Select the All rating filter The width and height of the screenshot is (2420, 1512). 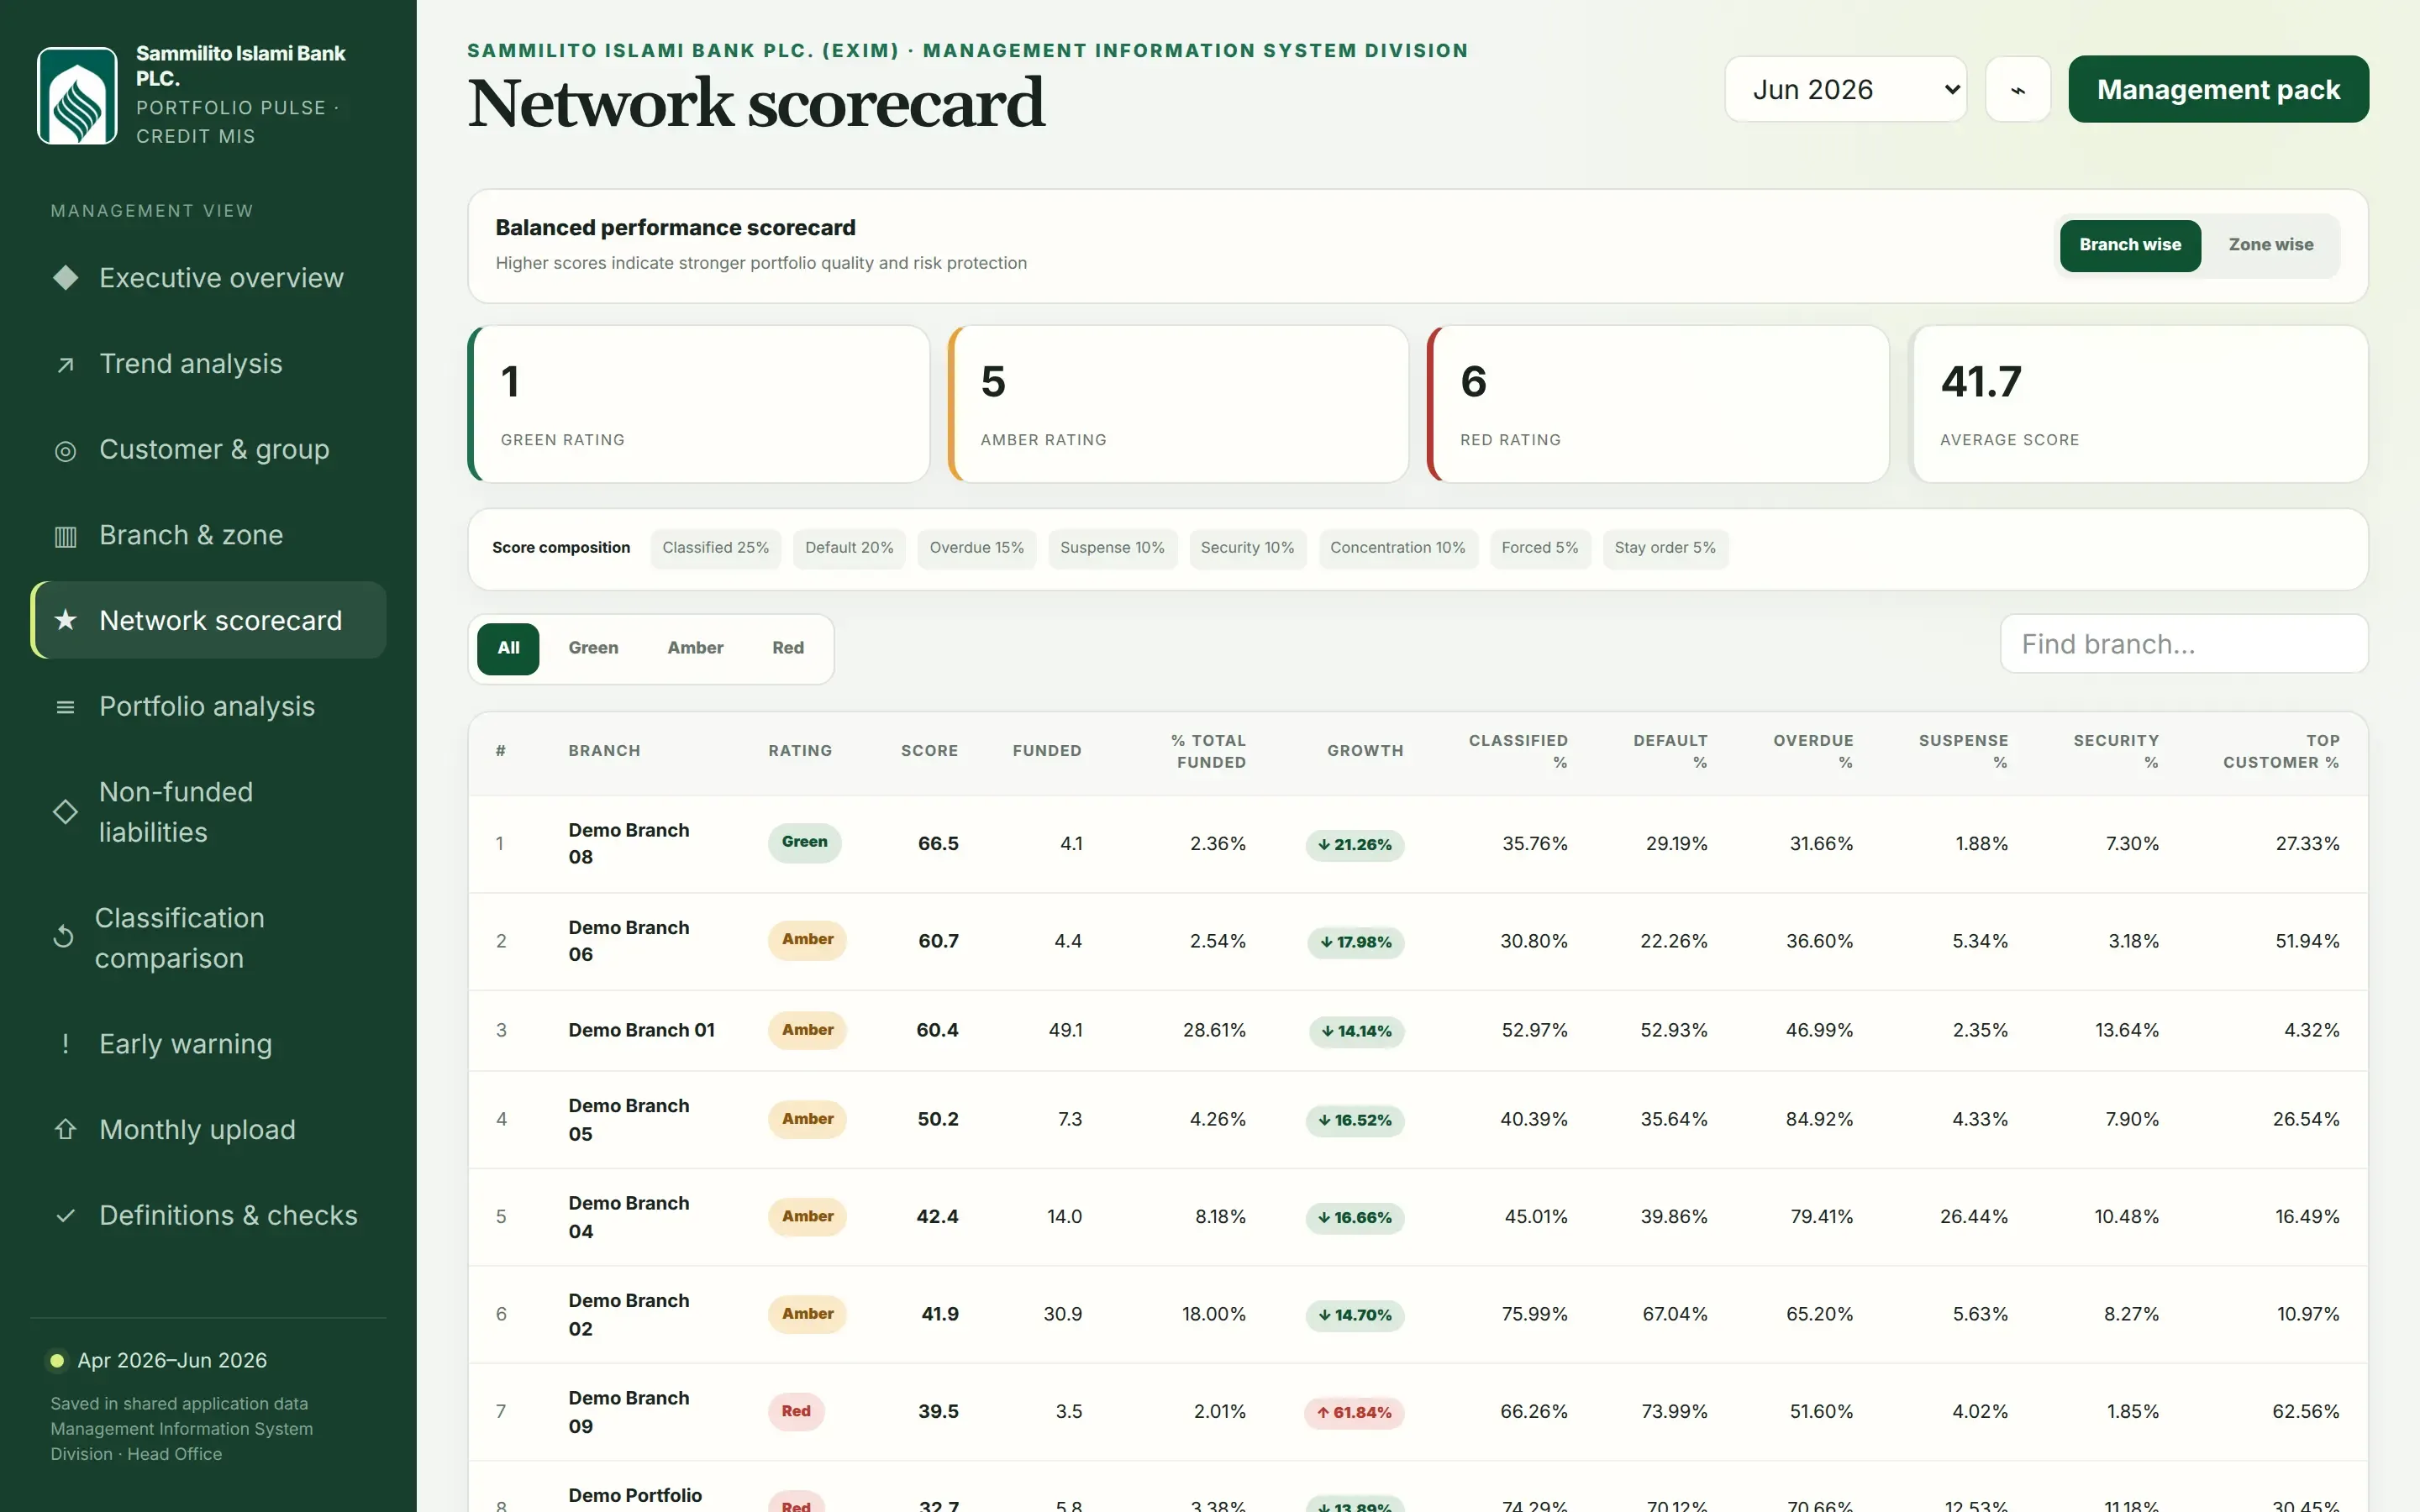click(x=508, y=649)
